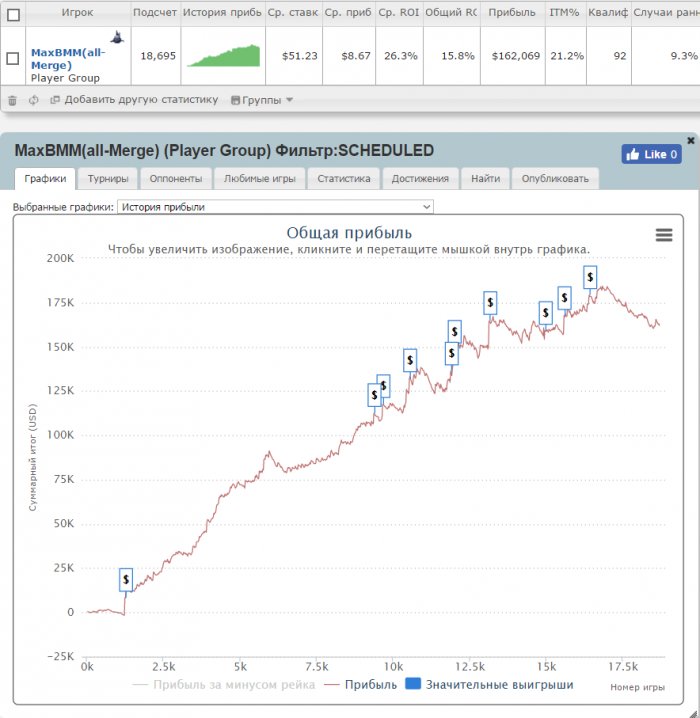
Task: Click the player badge icon beside MaxBMM
Action: point(117,38)
